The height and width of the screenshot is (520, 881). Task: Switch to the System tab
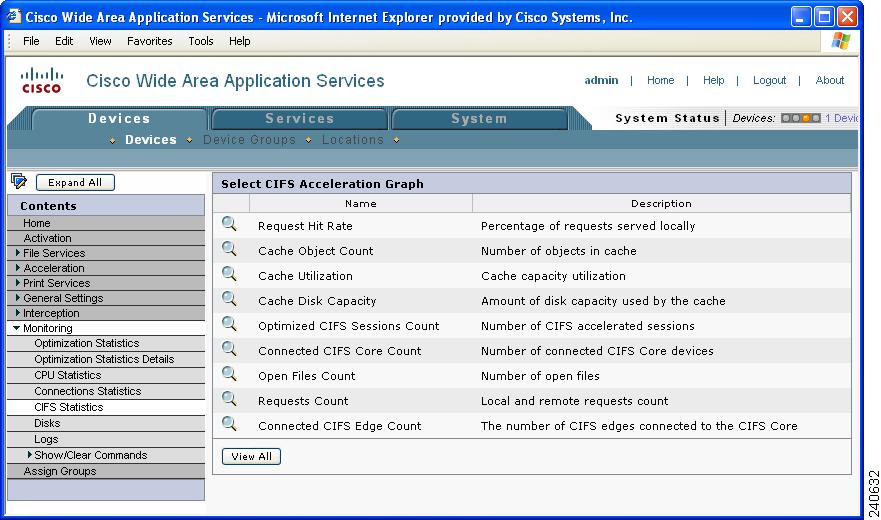click(x=479, y=119)
